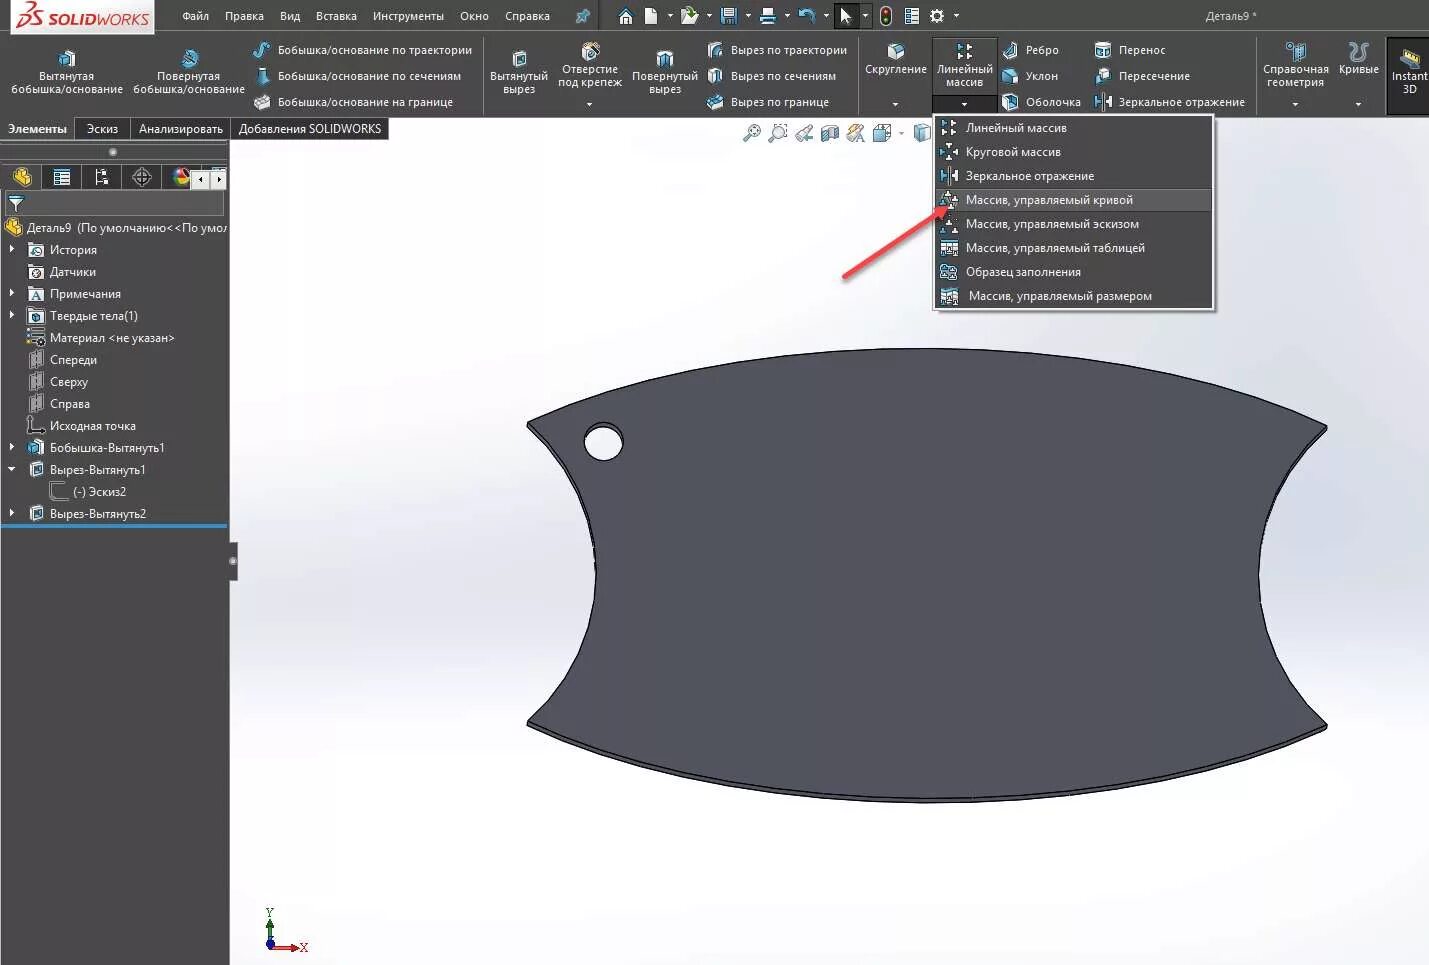The width and height of the screenshot is (1429, 965).
Task: Expand the Бобышка-Вытянуть1 feature node
Action: click(x=12, y=447)
